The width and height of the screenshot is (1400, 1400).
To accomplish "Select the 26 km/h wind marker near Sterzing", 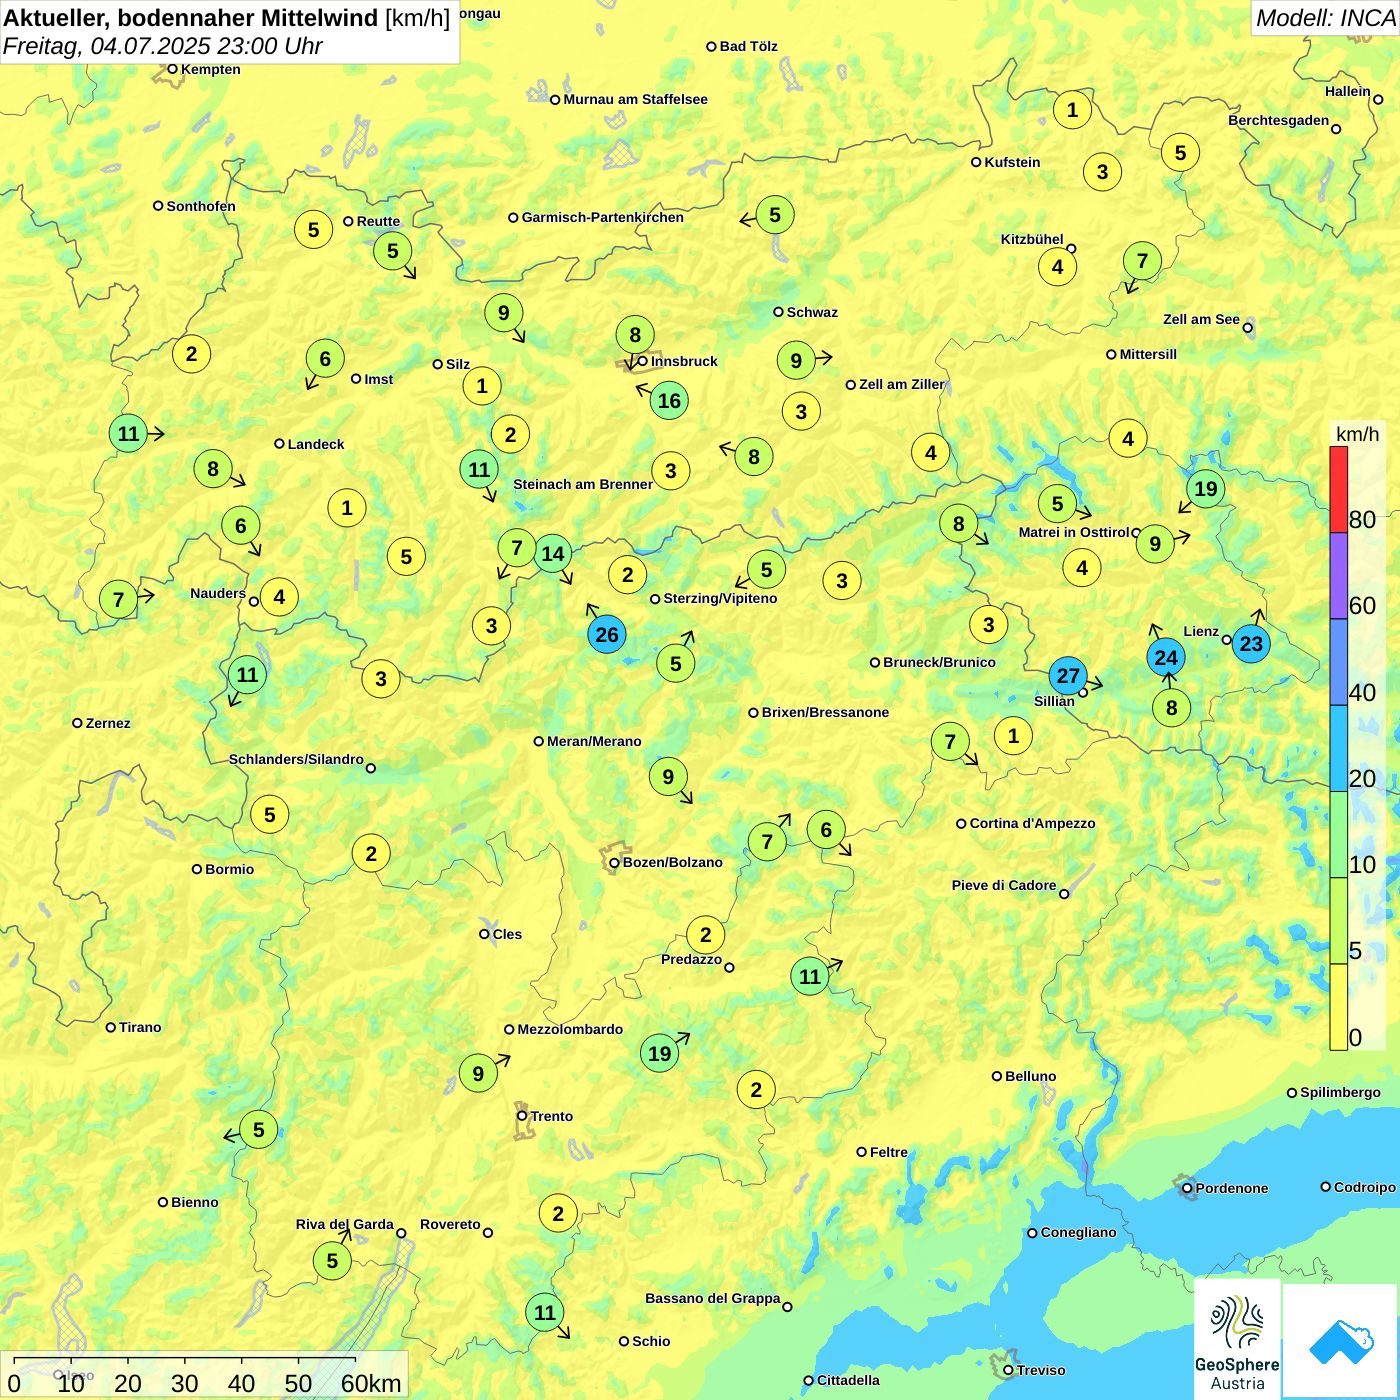I will [607, 634].
